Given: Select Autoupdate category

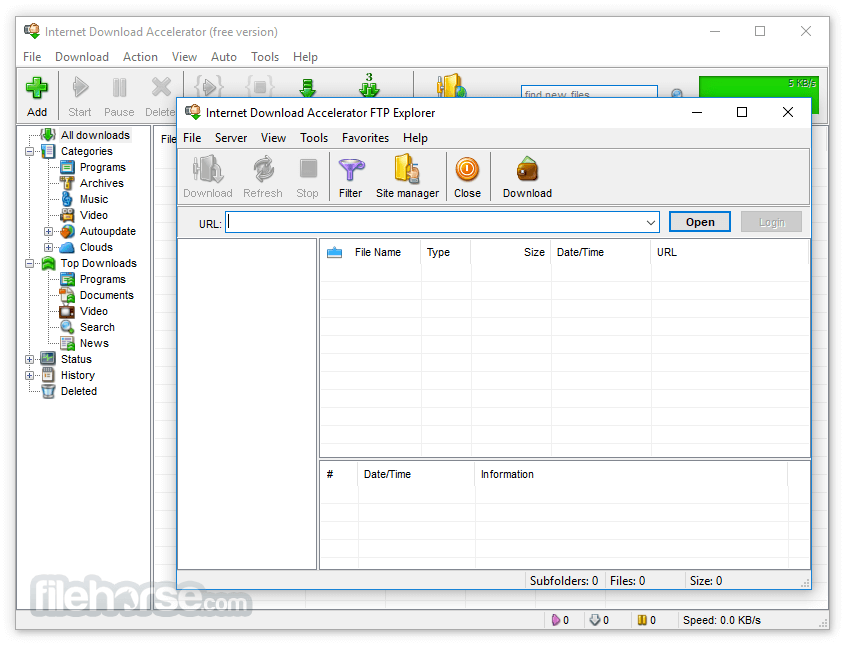Looking at the screenshot, I should tap(108, 231).
